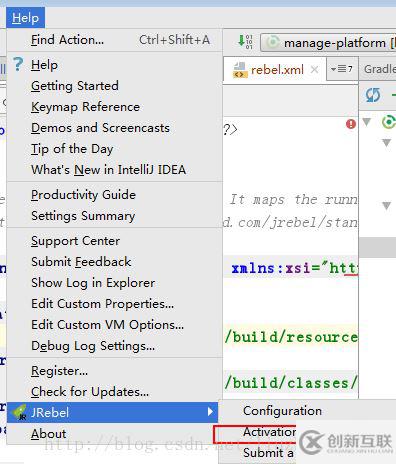Open Getting Started
The image size is (396, 464).
114,86
